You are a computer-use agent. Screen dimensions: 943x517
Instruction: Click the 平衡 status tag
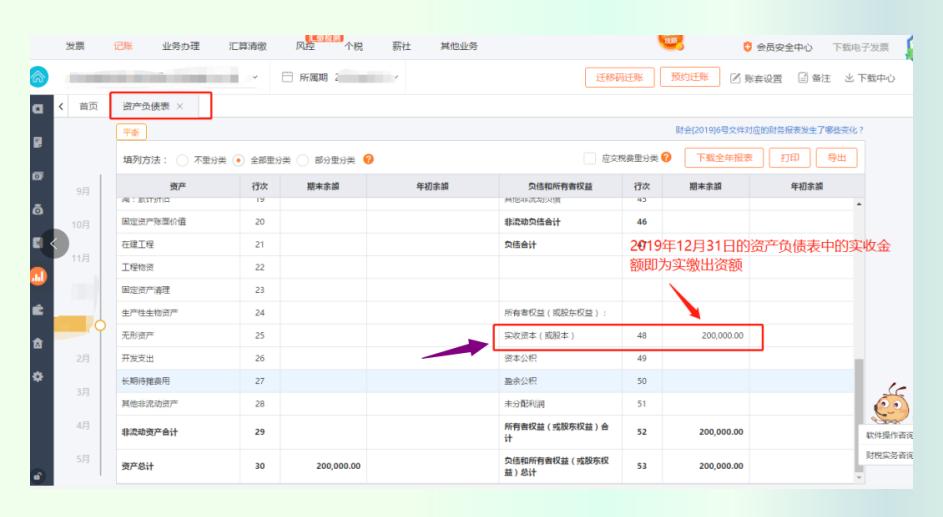[x=131, y=132]
